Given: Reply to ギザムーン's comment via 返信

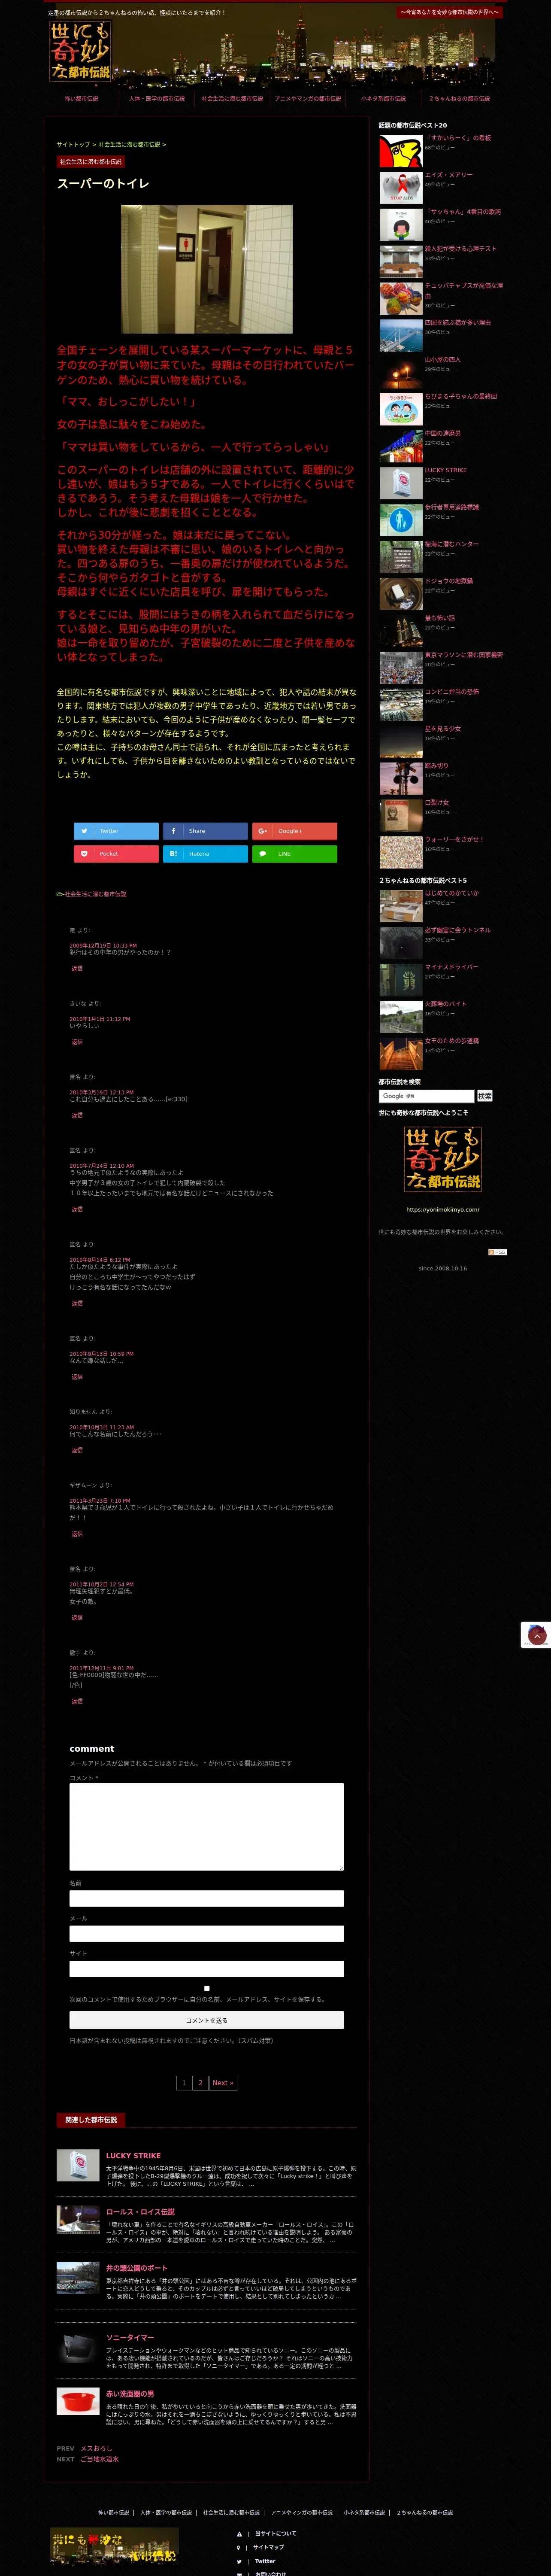Looking at the screenshot, I should click(77, 1534).
